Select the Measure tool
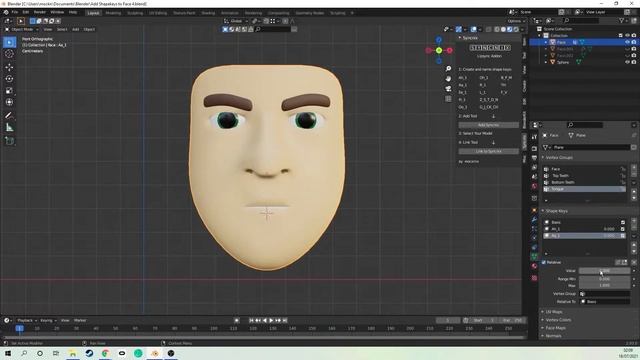640x360 pixels. (9, 128)
